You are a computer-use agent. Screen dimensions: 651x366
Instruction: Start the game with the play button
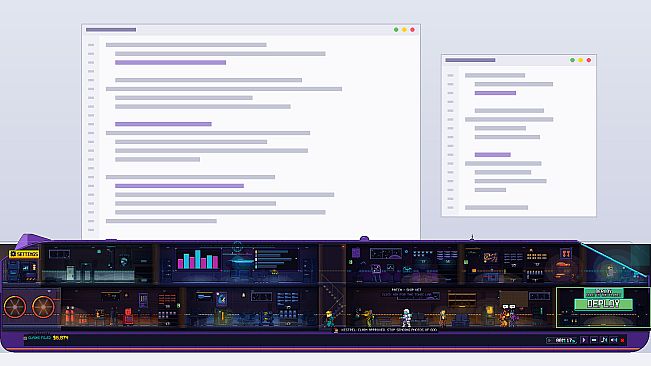tap(584, 340)
